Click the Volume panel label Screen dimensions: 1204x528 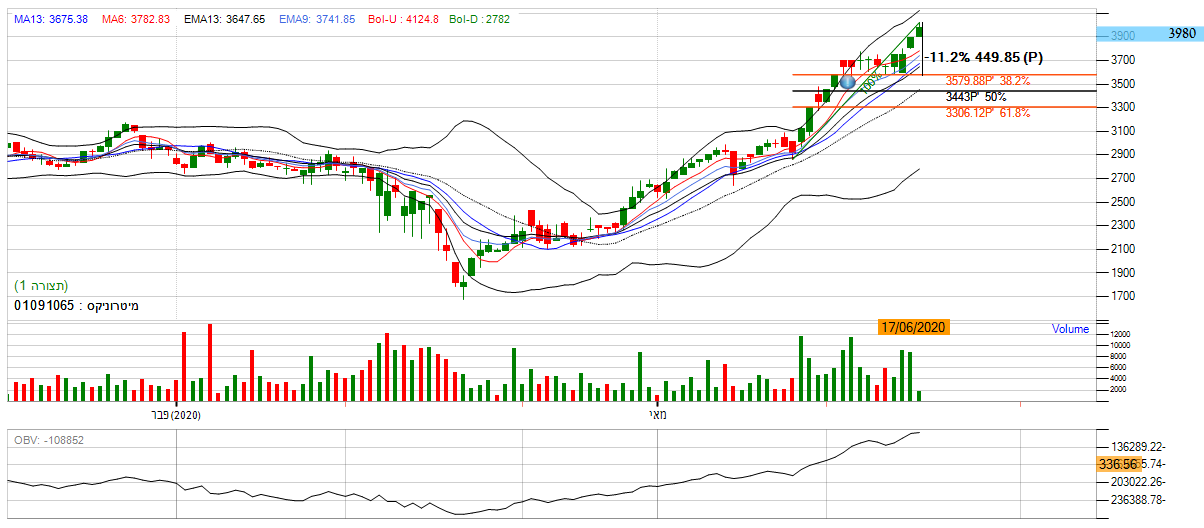[x=1070, y=329]
